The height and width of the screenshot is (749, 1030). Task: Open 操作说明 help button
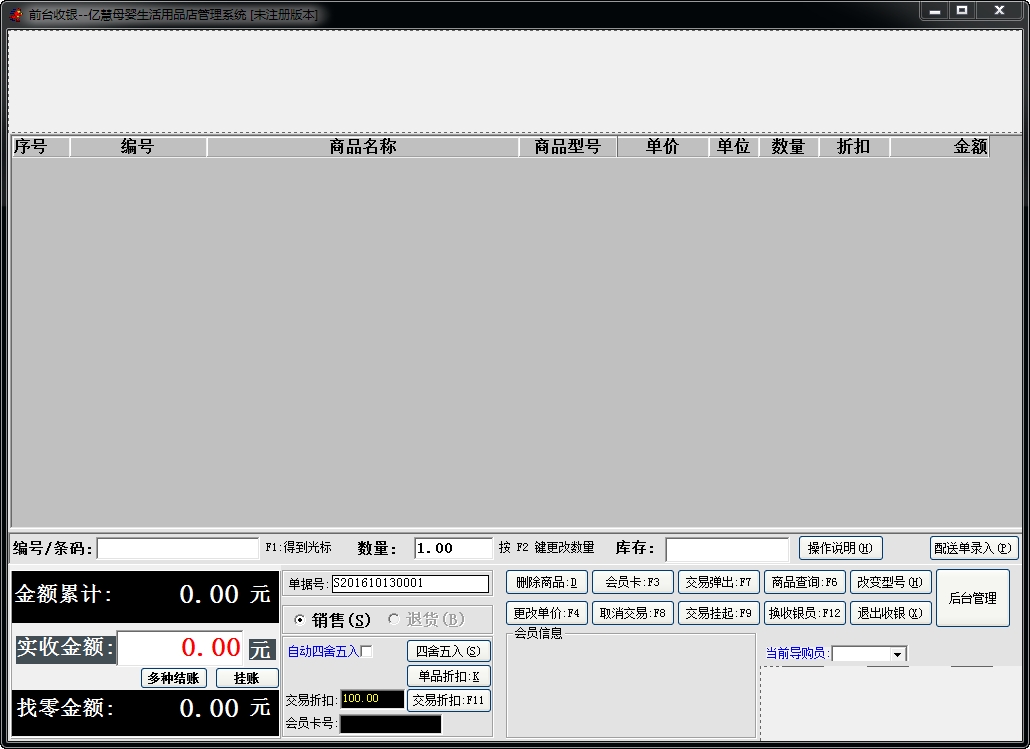tap(840, 548)
